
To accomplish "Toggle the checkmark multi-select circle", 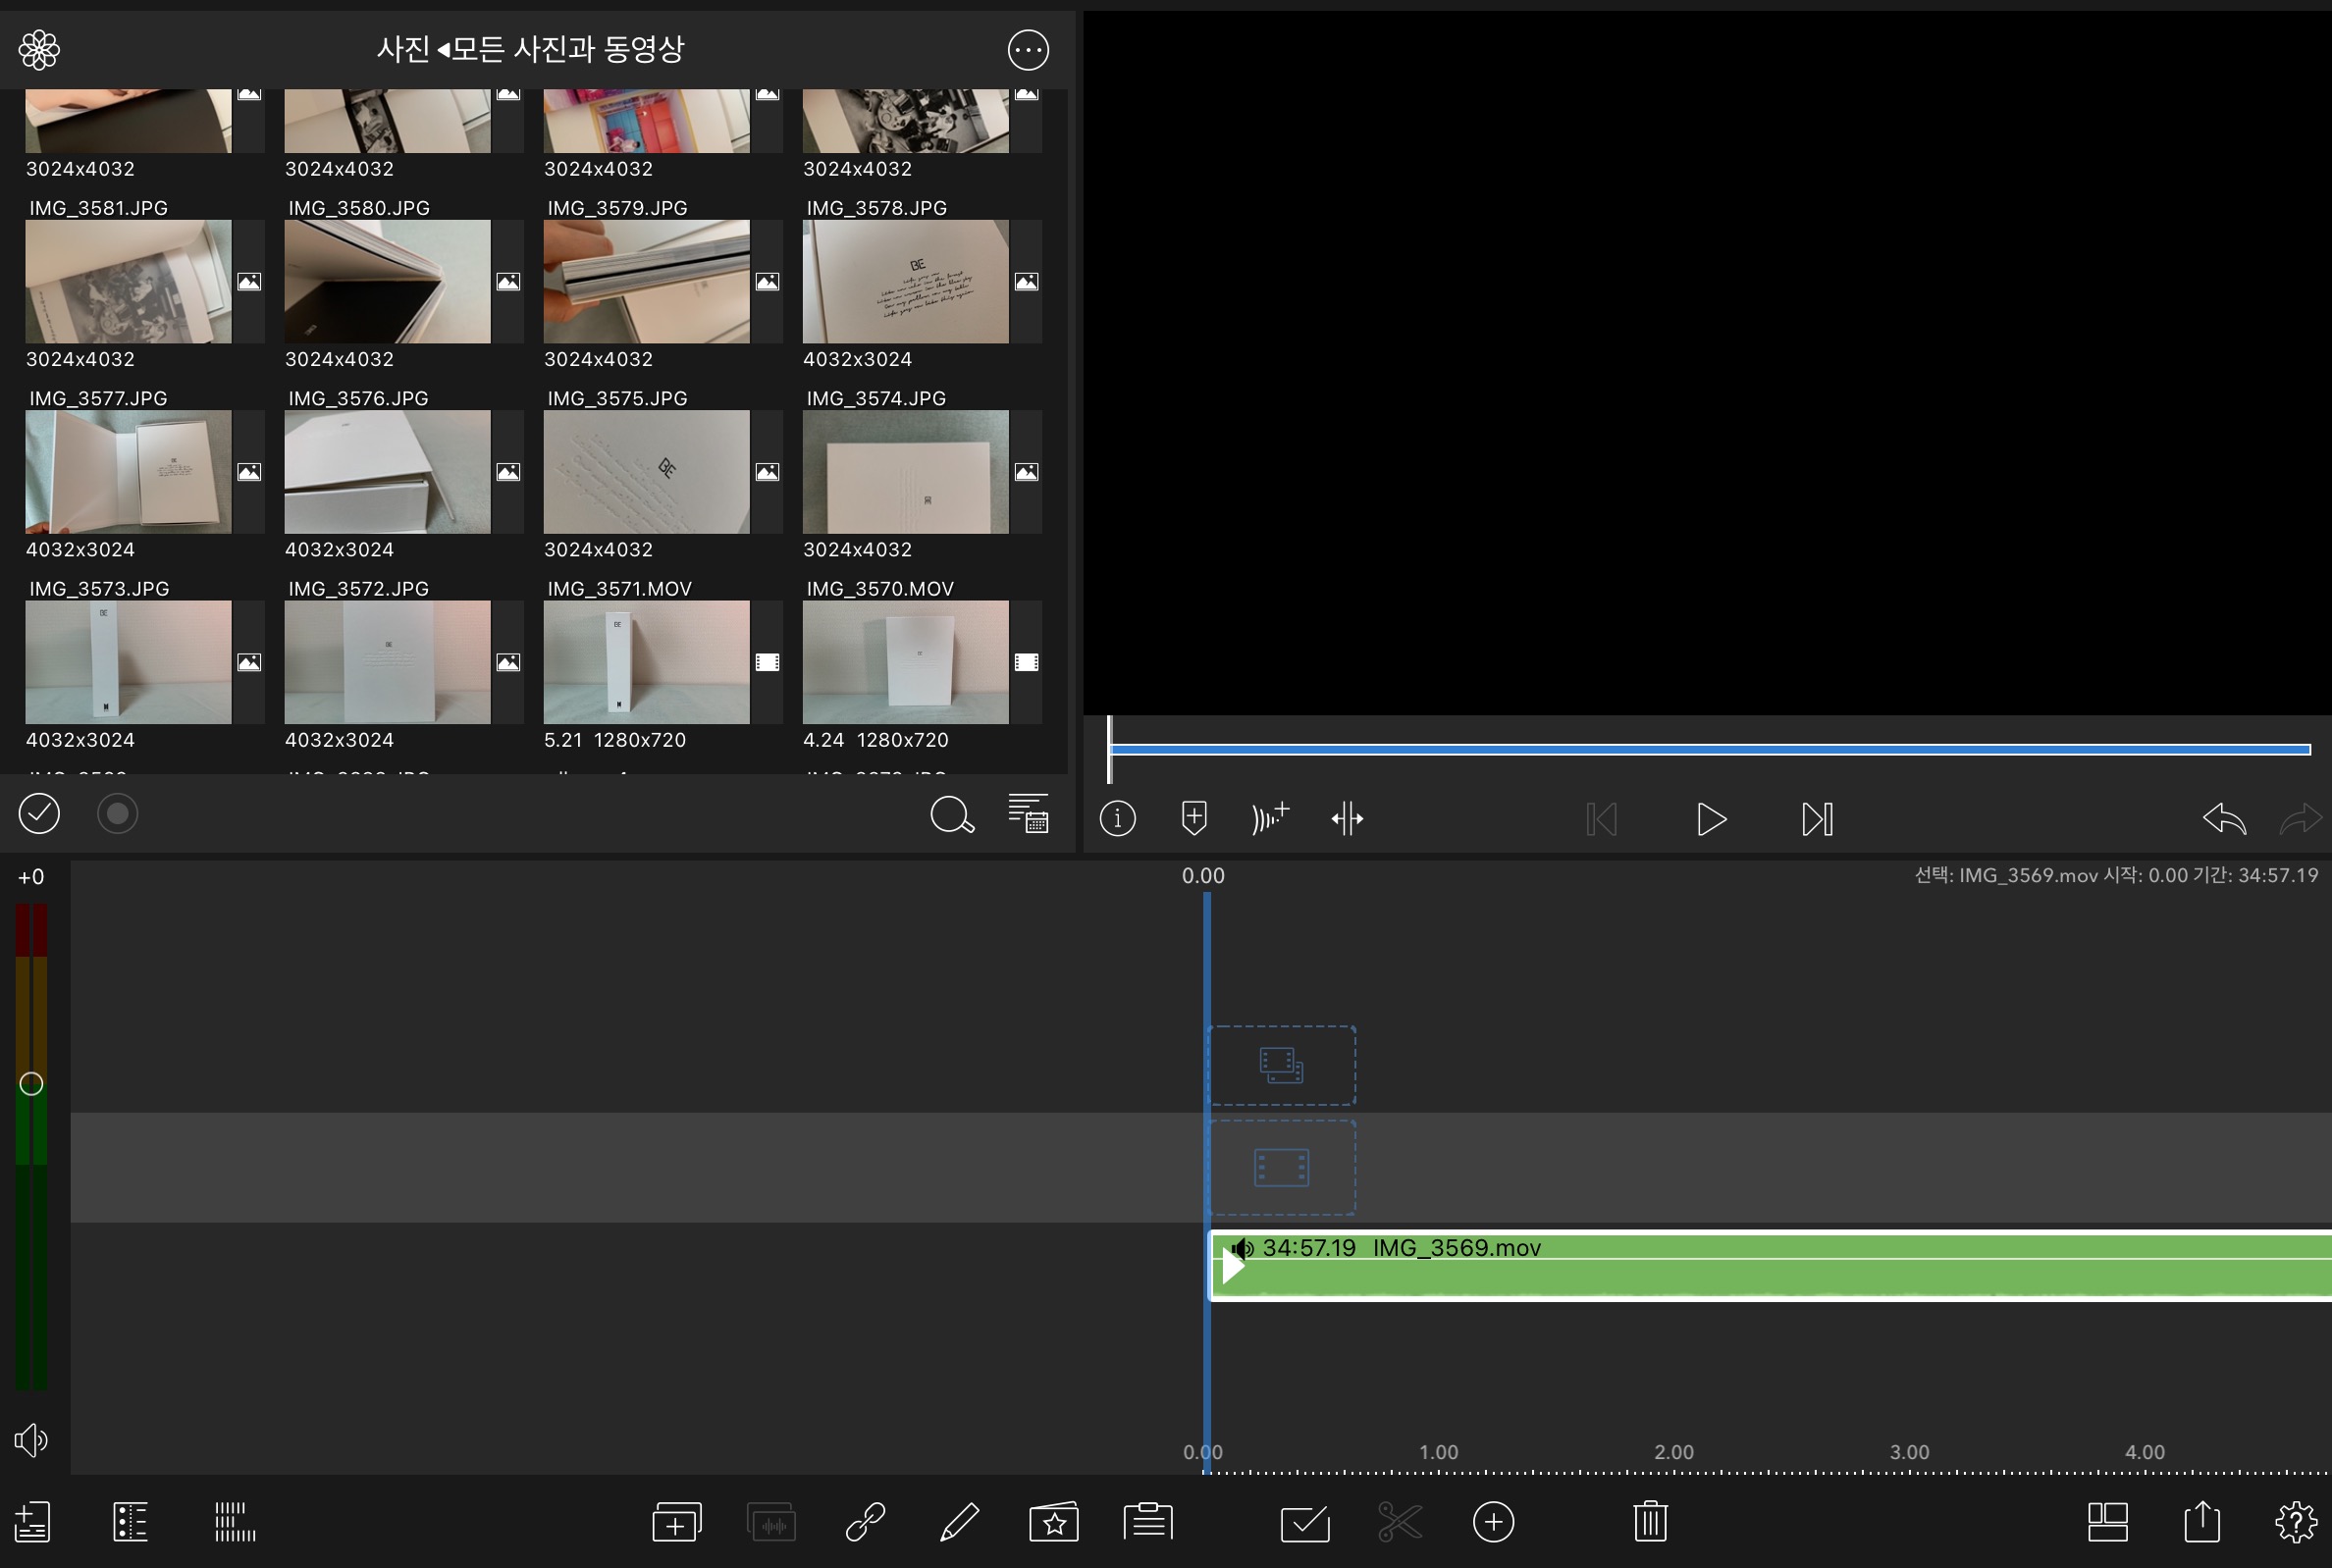I will [39, 813].
